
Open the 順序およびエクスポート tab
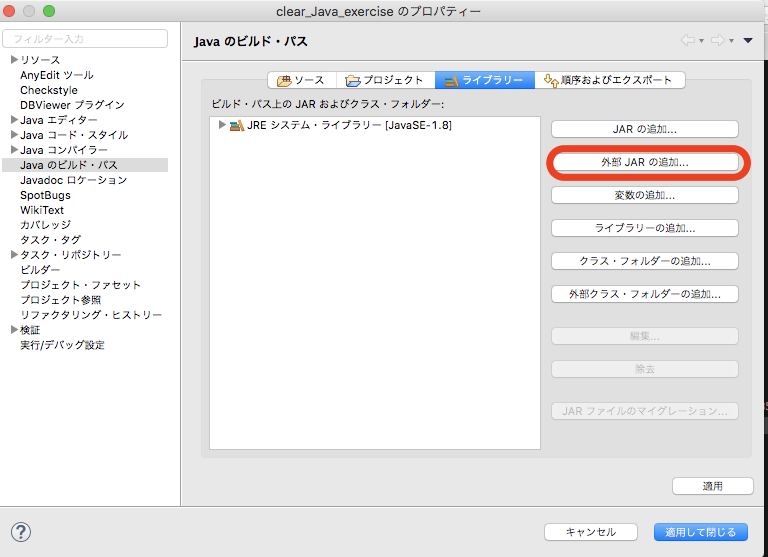pos(609,80)
